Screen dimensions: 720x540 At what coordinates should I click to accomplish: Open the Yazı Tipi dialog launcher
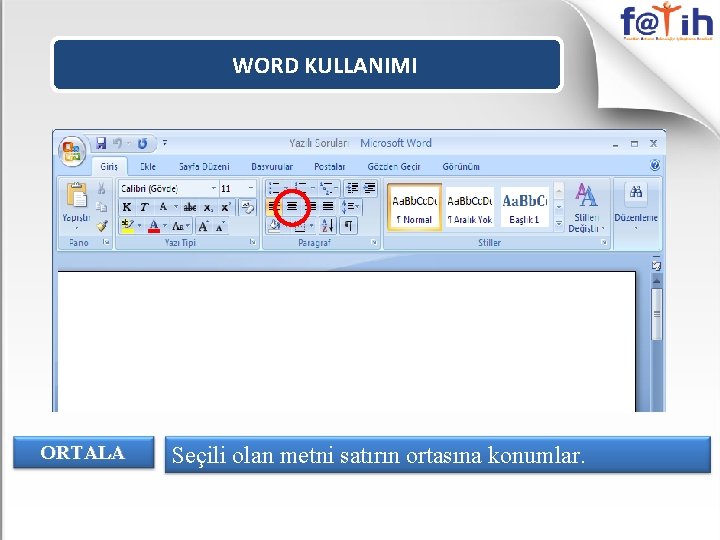253,242
